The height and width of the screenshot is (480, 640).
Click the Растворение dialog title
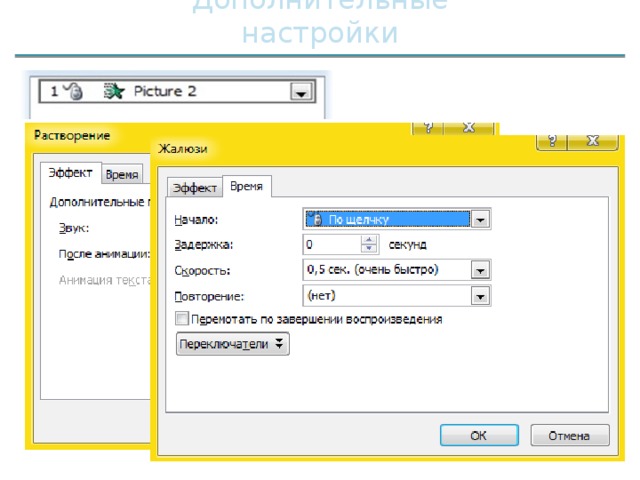coord(72,135)
